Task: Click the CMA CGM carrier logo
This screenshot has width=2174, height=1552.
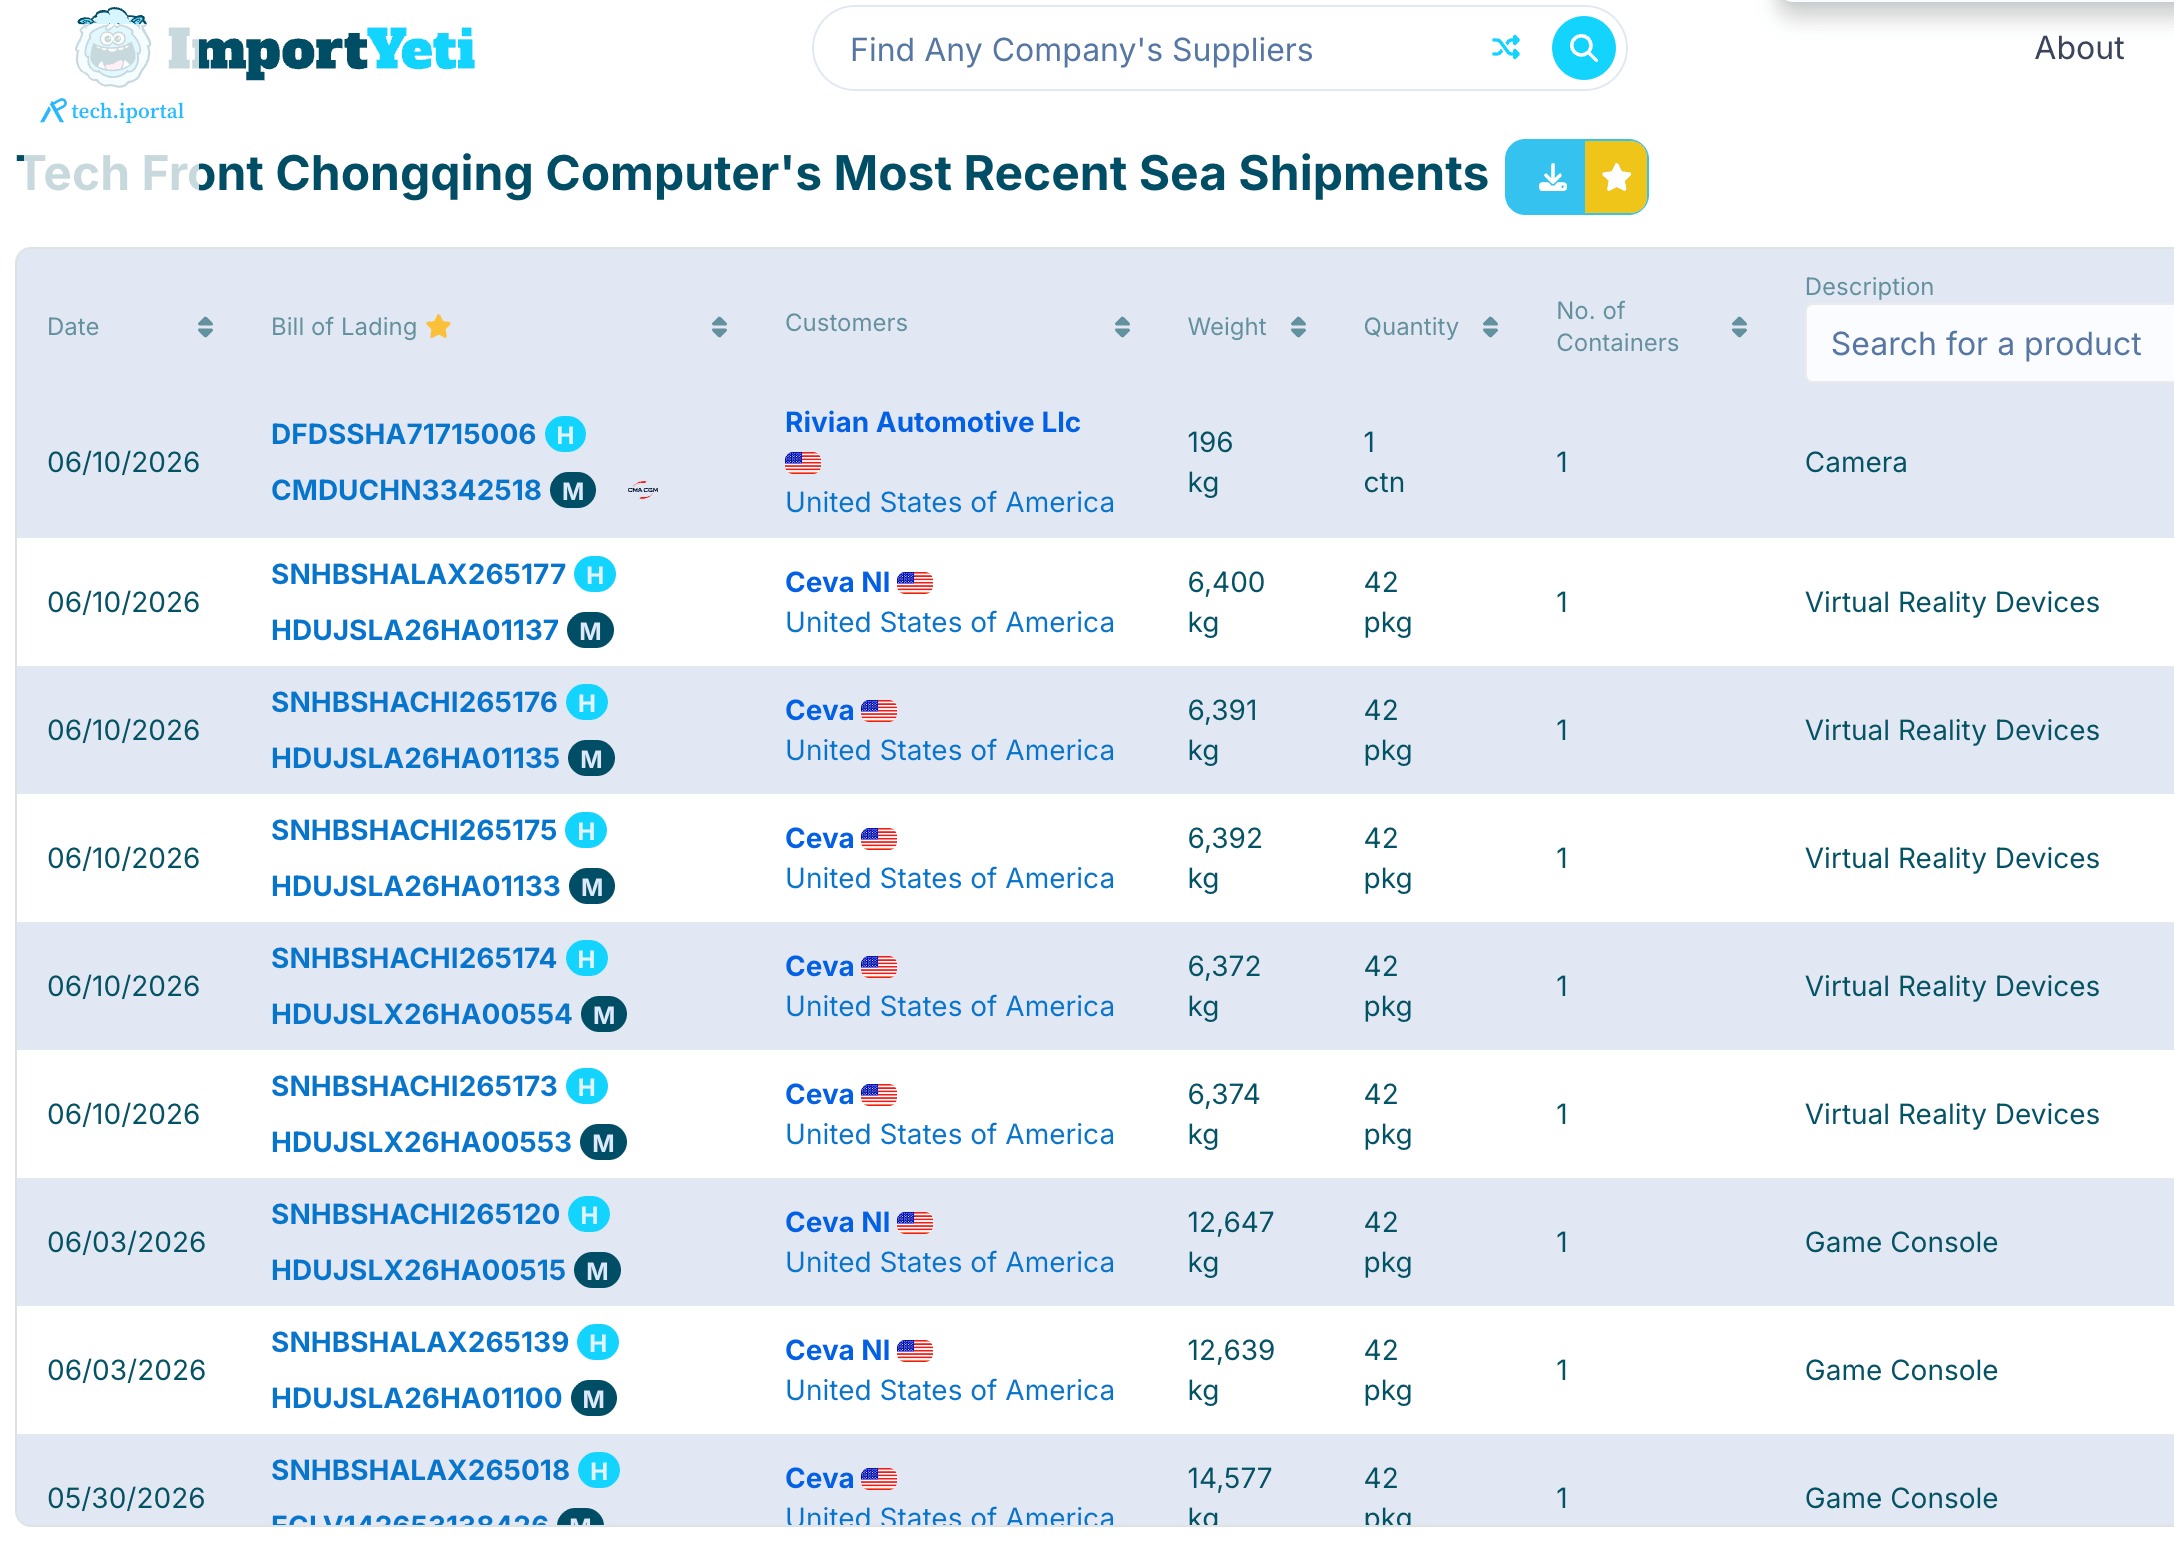Action: (x=643, y=490)
